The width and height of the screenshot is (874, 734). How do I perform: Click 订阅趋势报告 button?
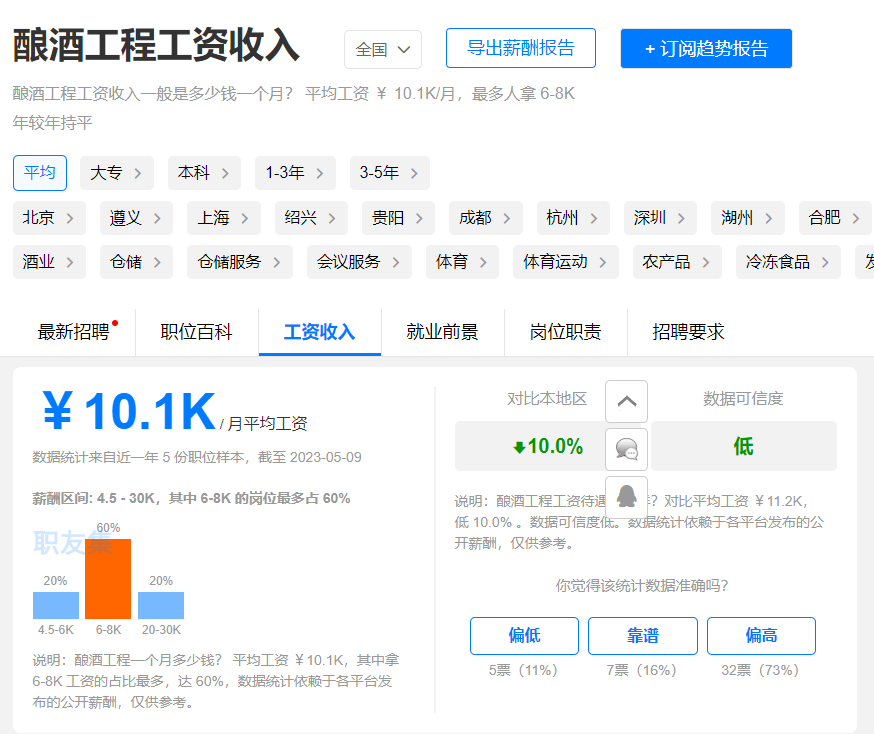706,48
